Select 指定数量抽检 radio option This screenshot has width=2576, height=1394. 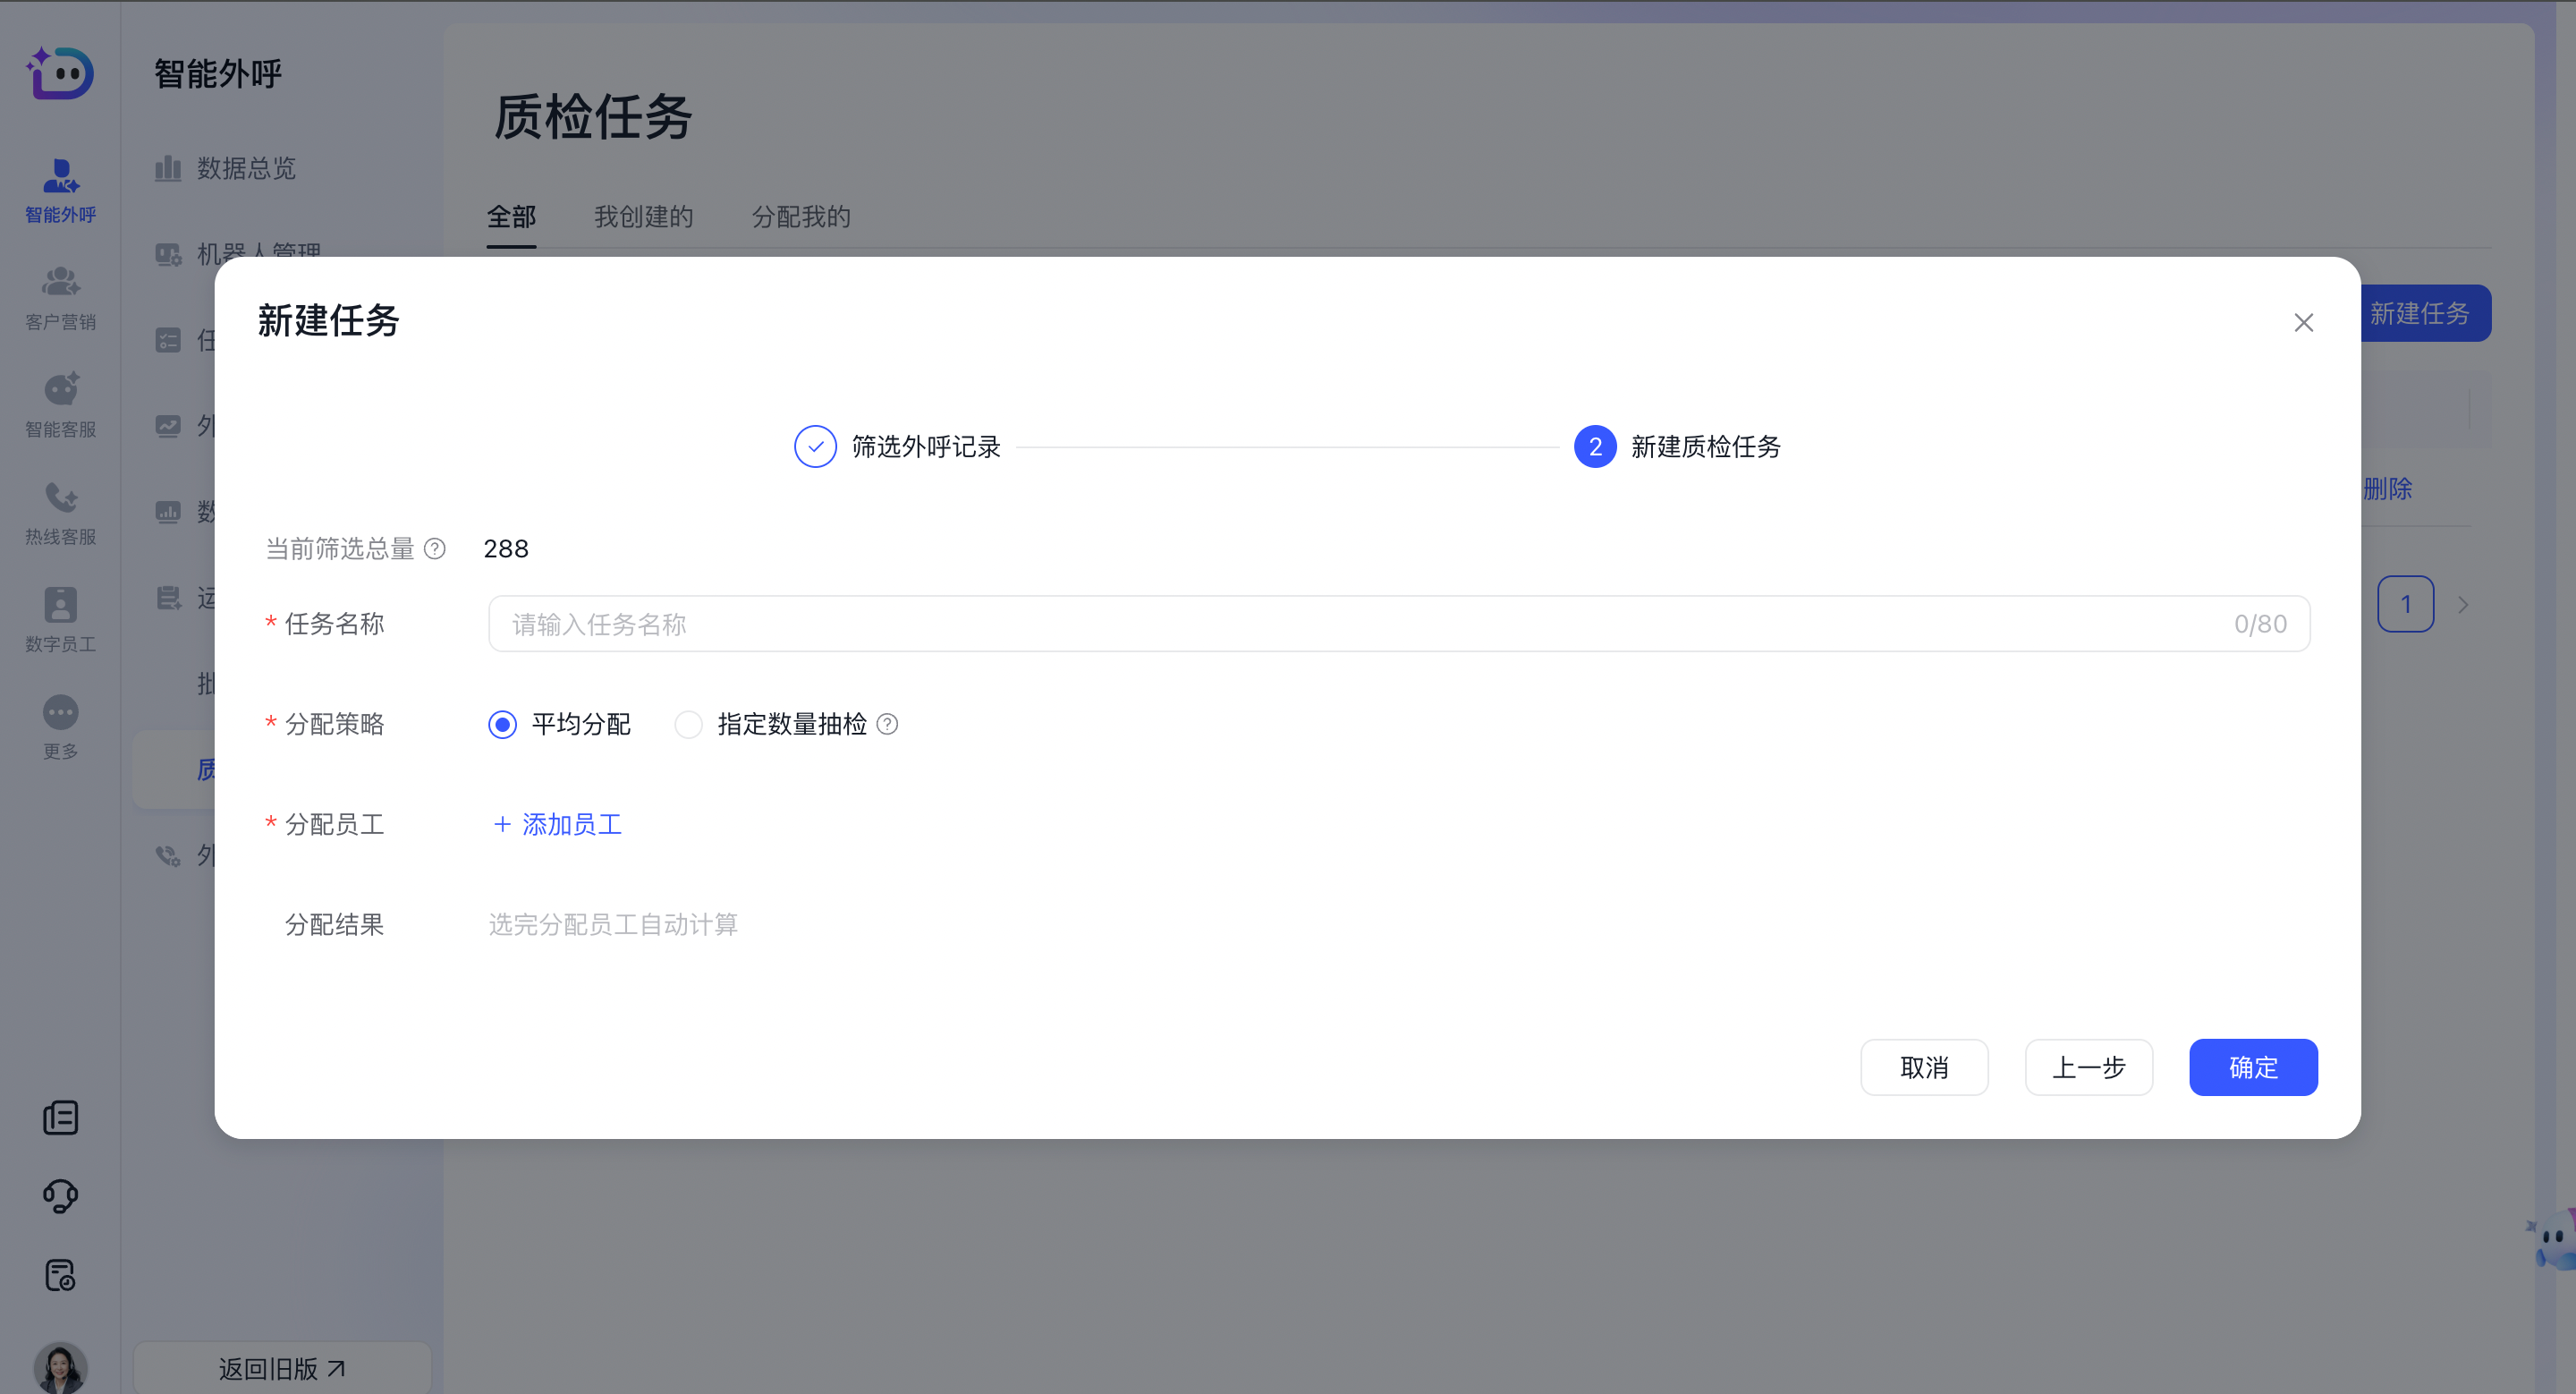pos(689,724)
